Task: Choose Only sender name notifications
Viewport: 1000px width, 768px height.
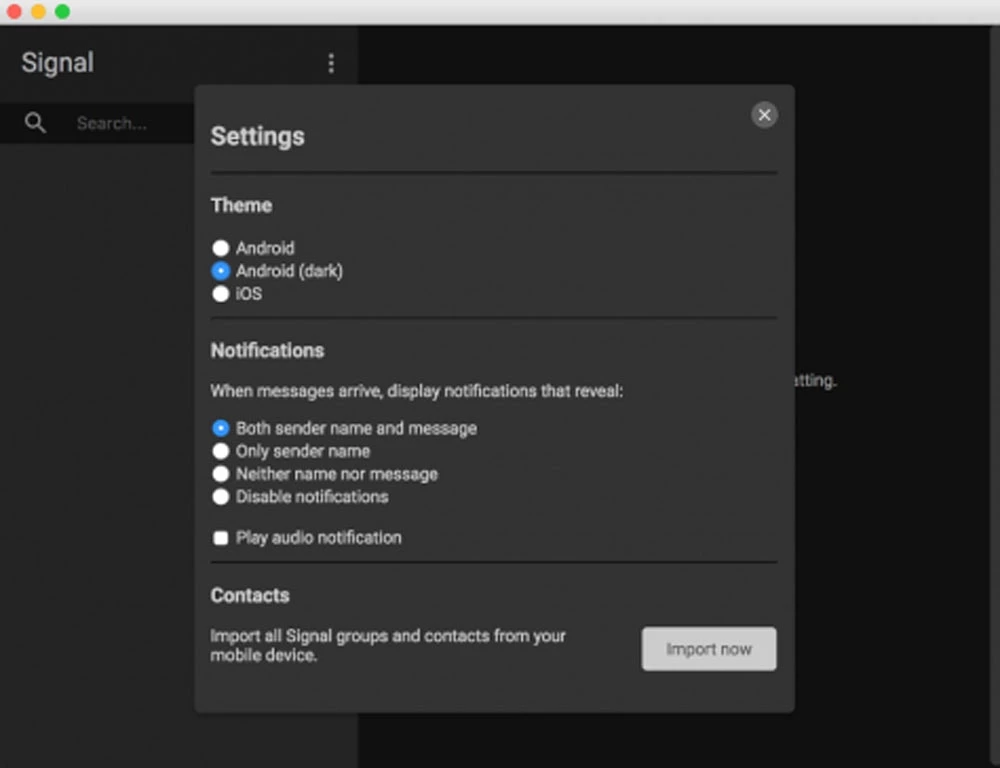Action: [x=221, y=451]
